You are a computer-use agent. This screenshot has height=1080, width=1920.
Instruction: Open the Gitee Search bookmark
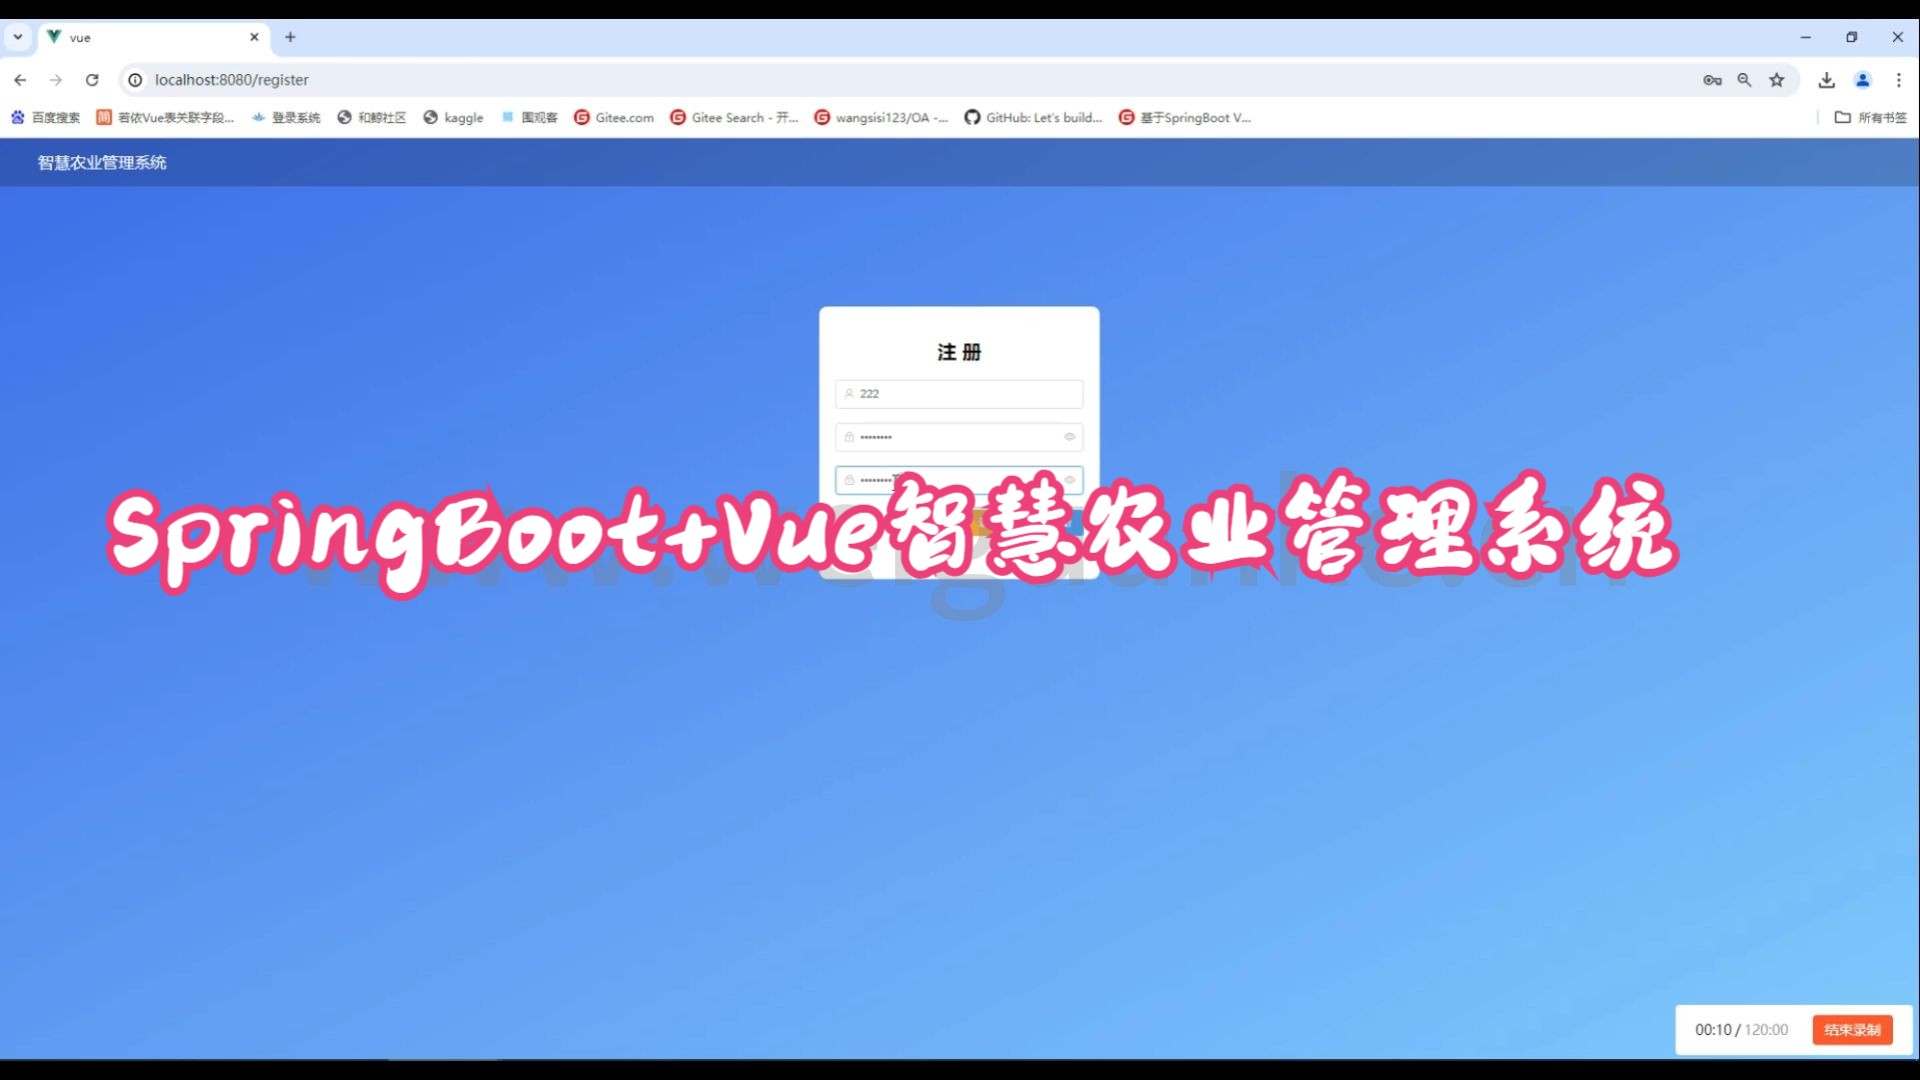[734, 118]
